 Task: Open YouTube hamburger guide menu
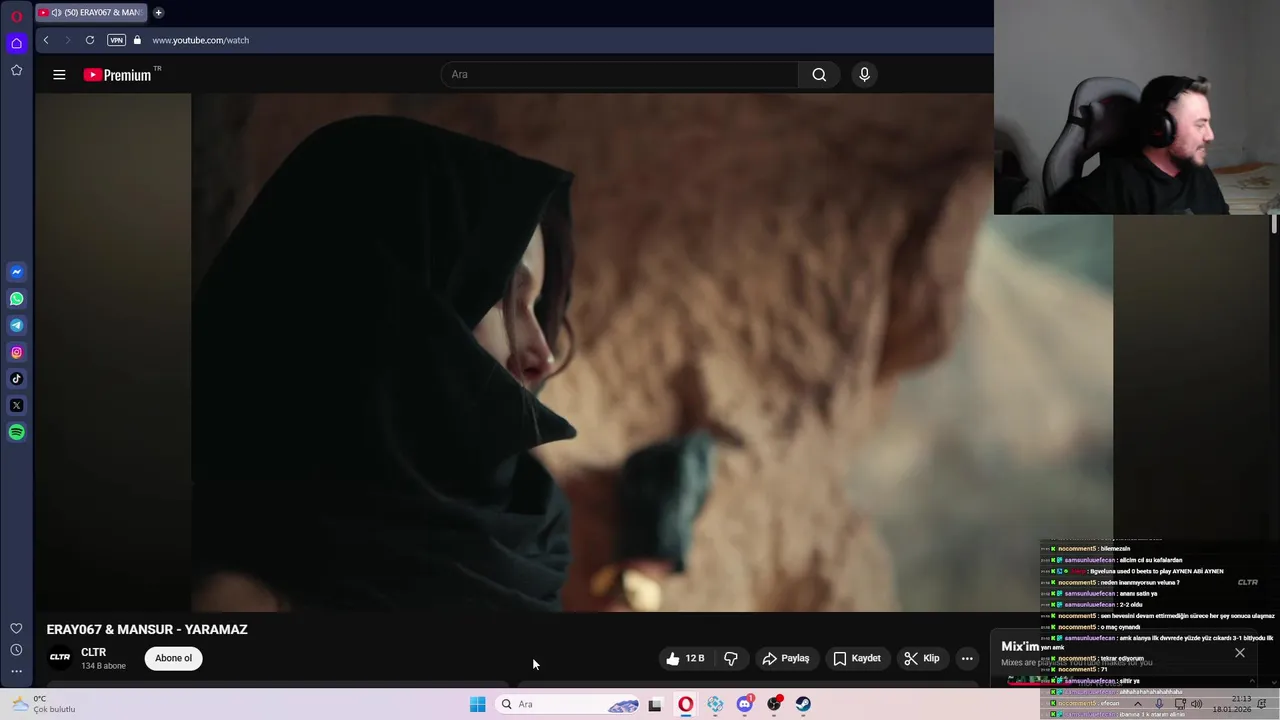(x=59, y=74)
